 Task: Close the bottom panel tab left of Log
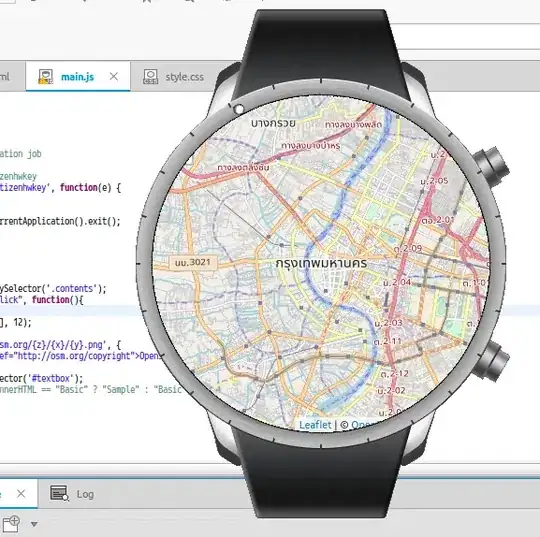click(21, 494)
